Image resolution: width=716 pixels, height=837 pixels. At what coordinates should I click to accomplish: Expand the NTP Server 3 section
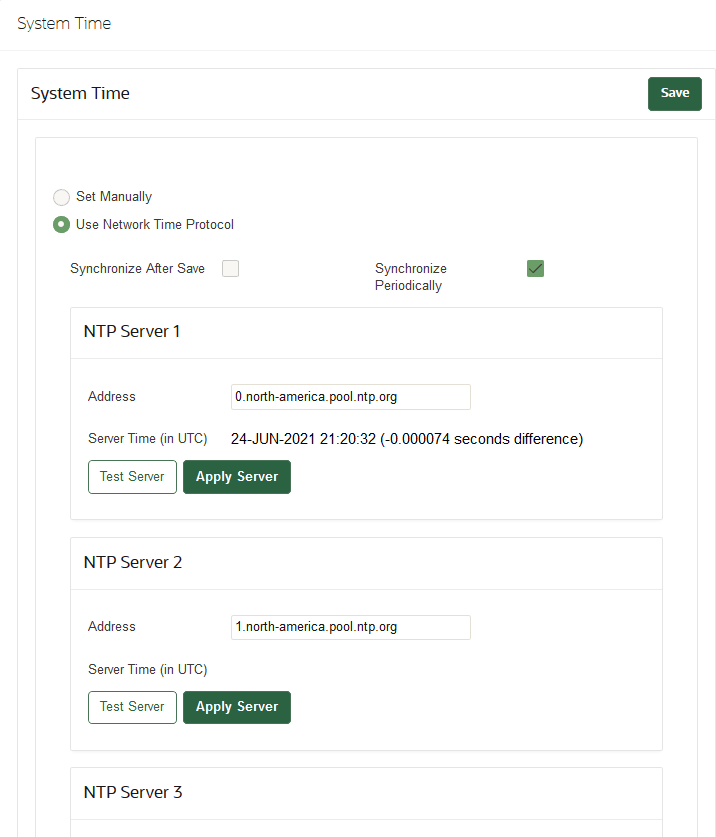click(x=133, y=792)
